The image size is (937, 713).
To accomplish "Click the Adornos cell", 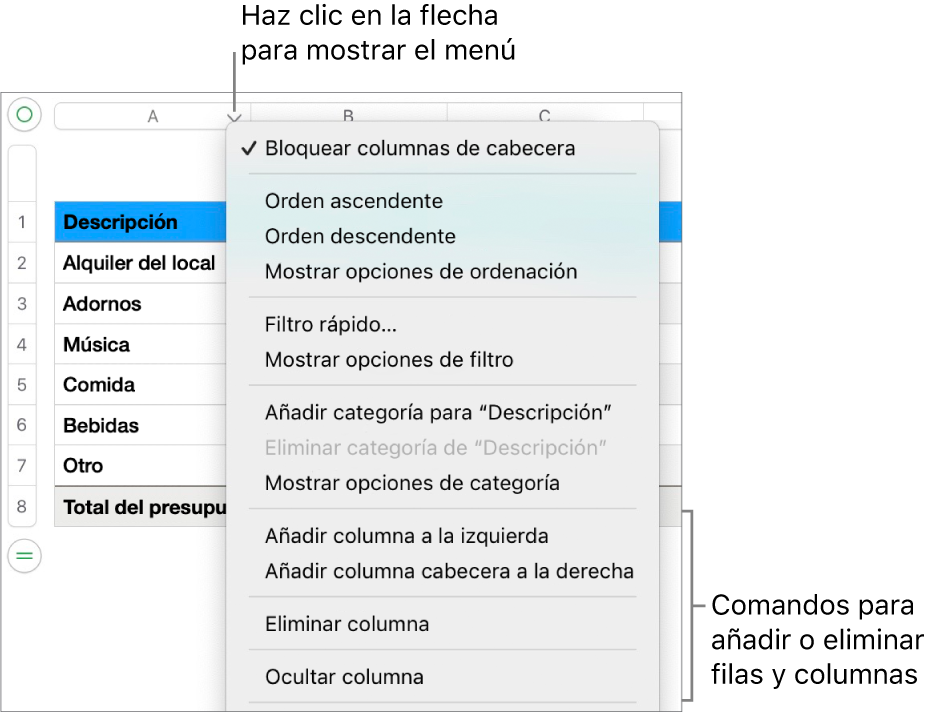I will click(140, 304).
